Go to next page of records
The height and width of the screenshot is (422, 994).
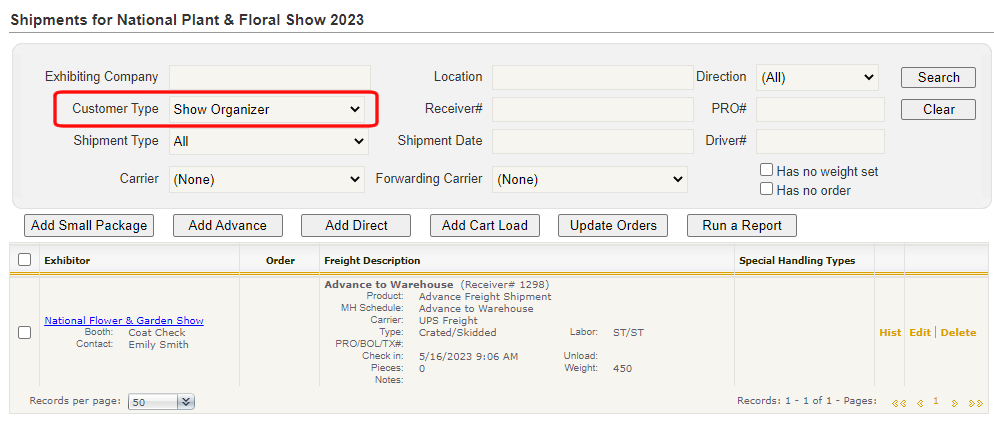(x=955, y=402)
